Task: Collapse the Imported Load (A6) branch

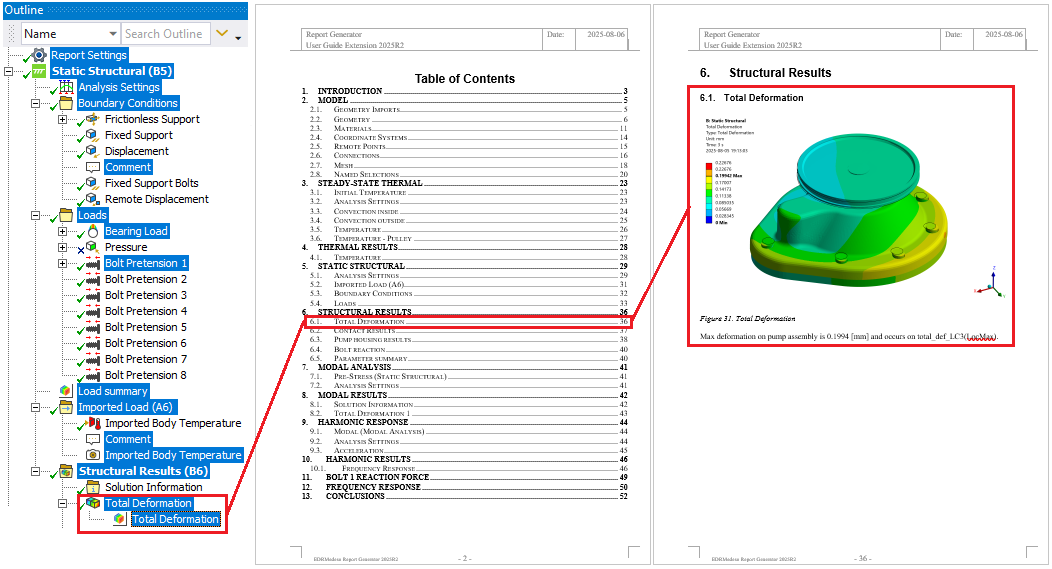Action: click(35, 407)
